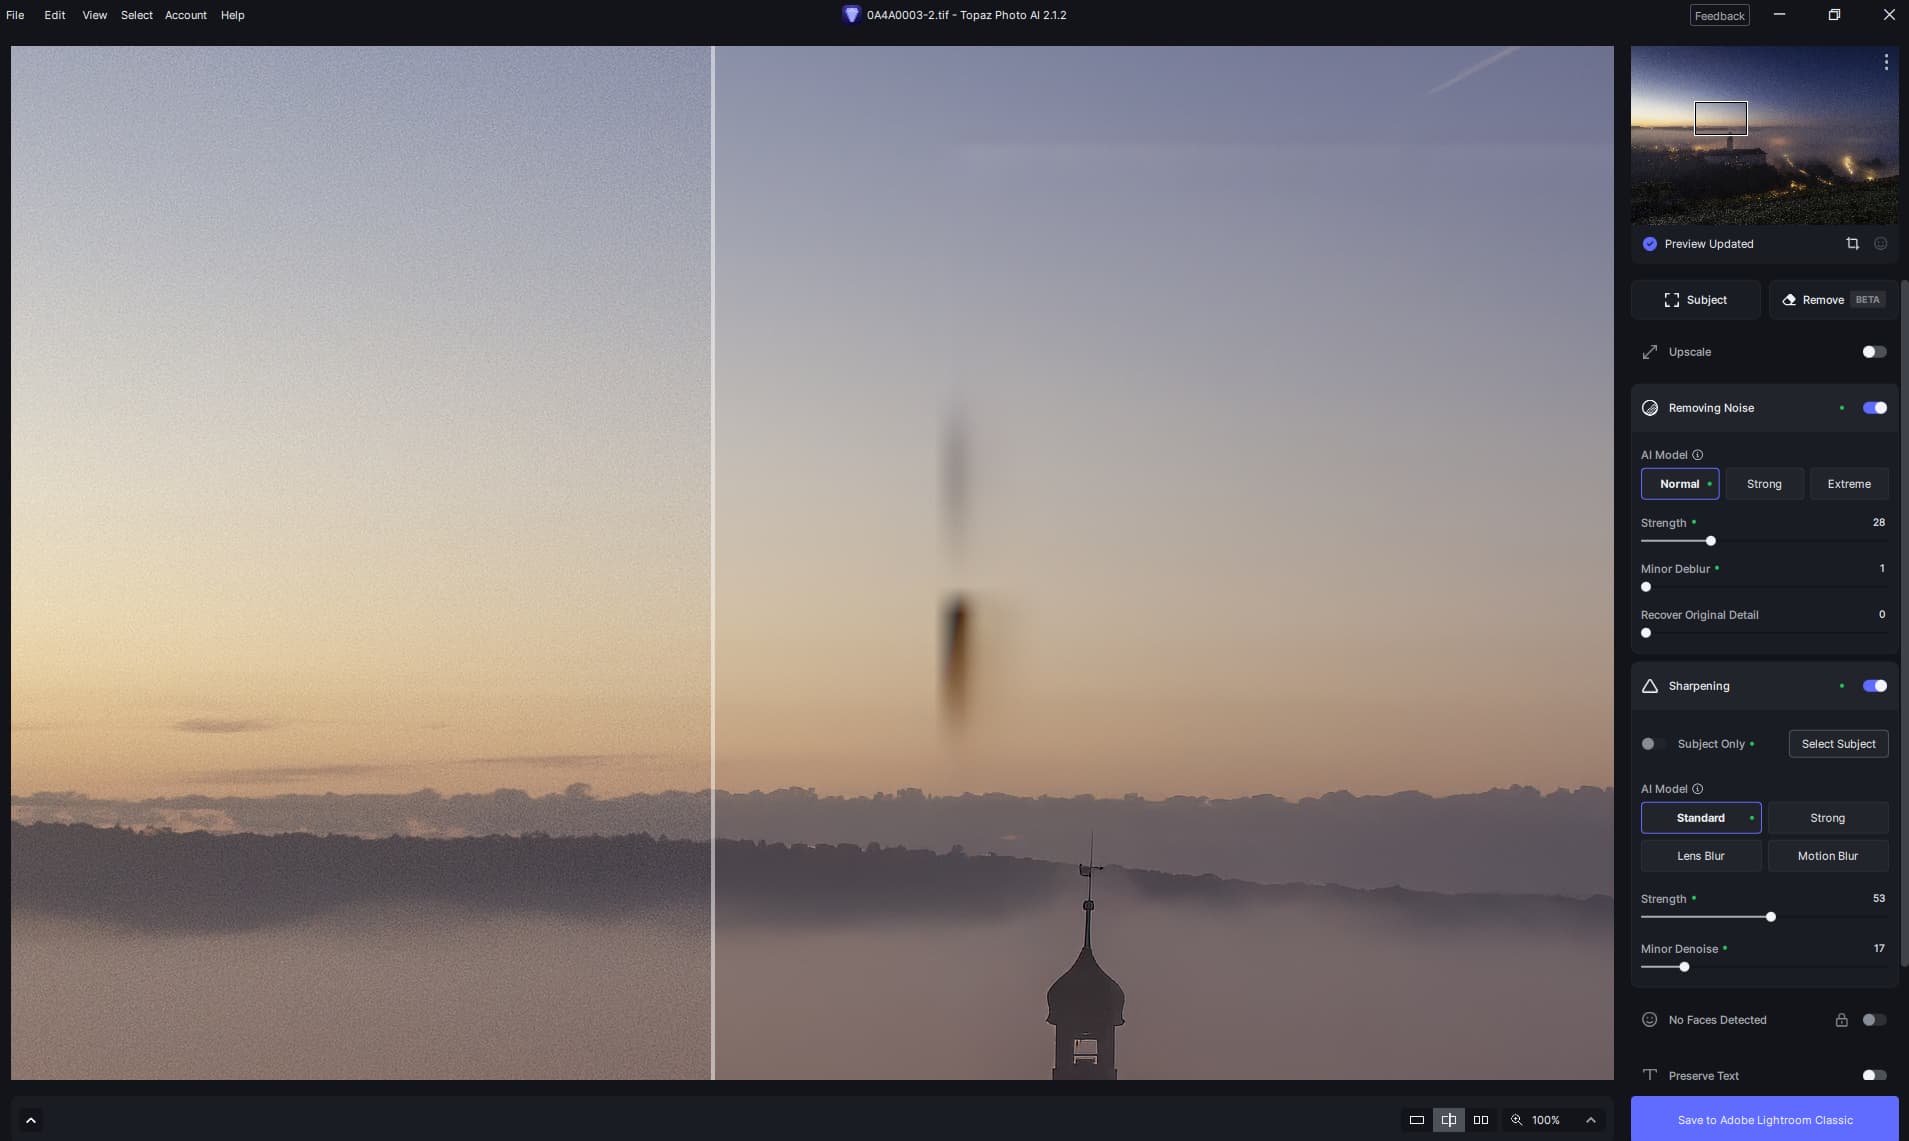Image resolution: width=1909 pixels, height=1141 pixels.
Task: Disable the Removing Noise toggle
Action: [1874, 408]
